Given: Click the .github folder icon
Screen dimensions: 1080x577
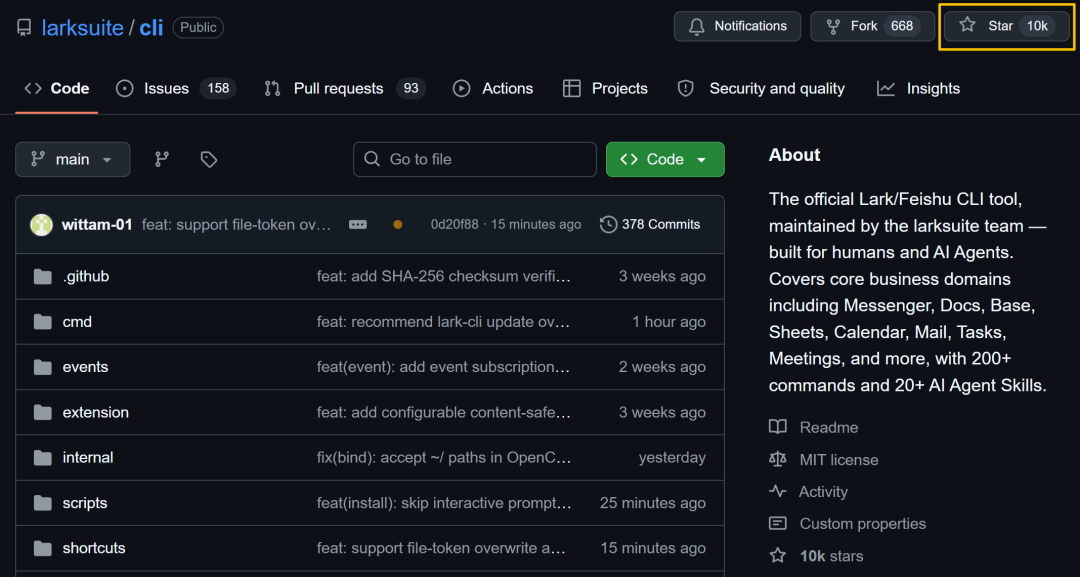Looking at the screenshot, I should coord(43,277).
